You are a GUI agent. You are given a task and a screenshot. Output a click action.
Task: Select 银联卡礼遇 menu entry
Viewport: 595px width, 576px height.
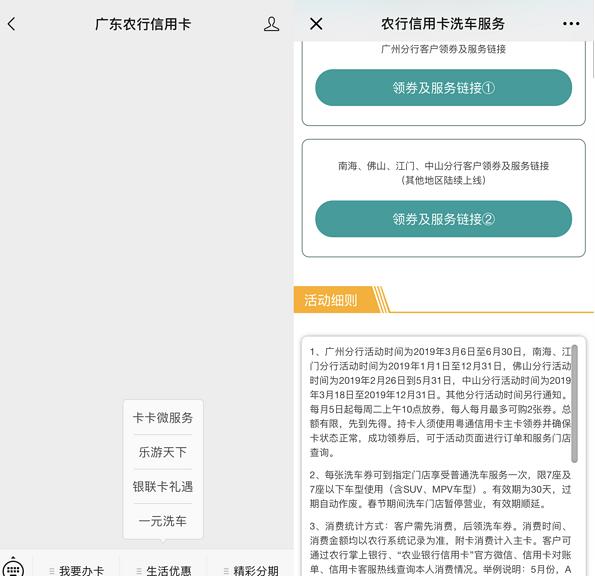tap(163, 486)
